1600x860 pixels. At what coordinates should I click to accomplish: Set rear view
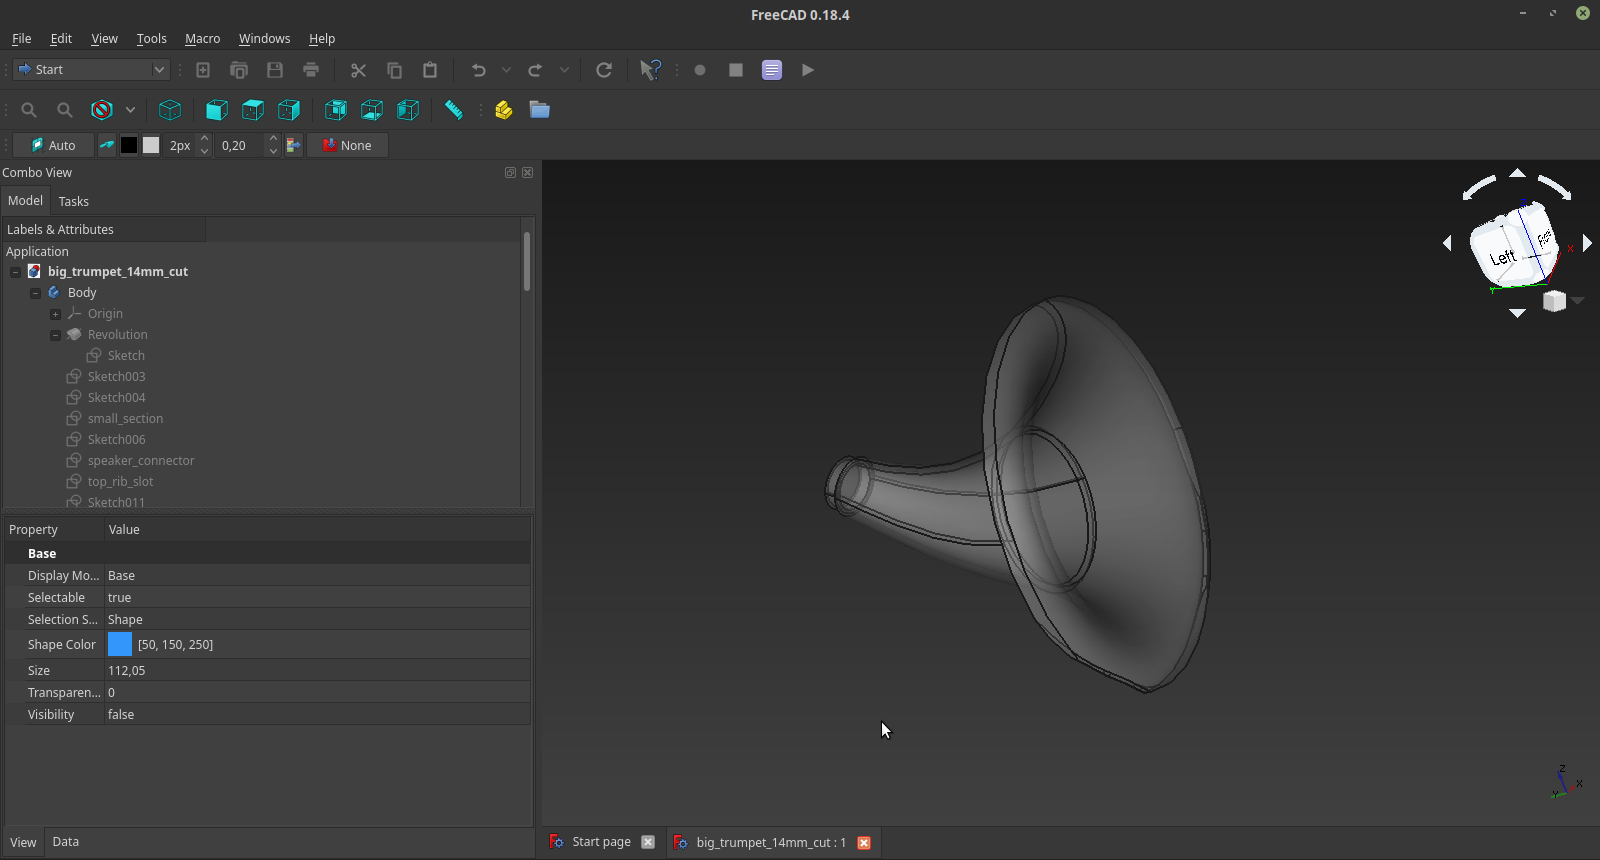pos(336,110)
